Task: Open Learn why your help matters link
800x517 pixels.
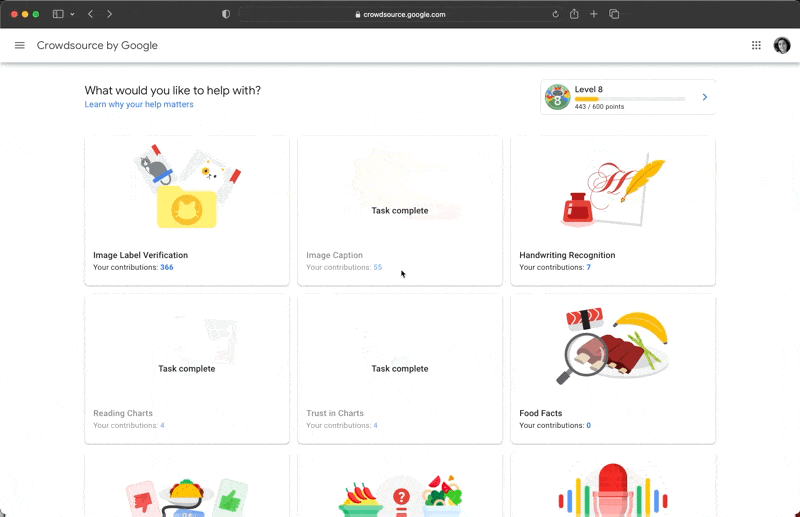Action: coord(139,104)
